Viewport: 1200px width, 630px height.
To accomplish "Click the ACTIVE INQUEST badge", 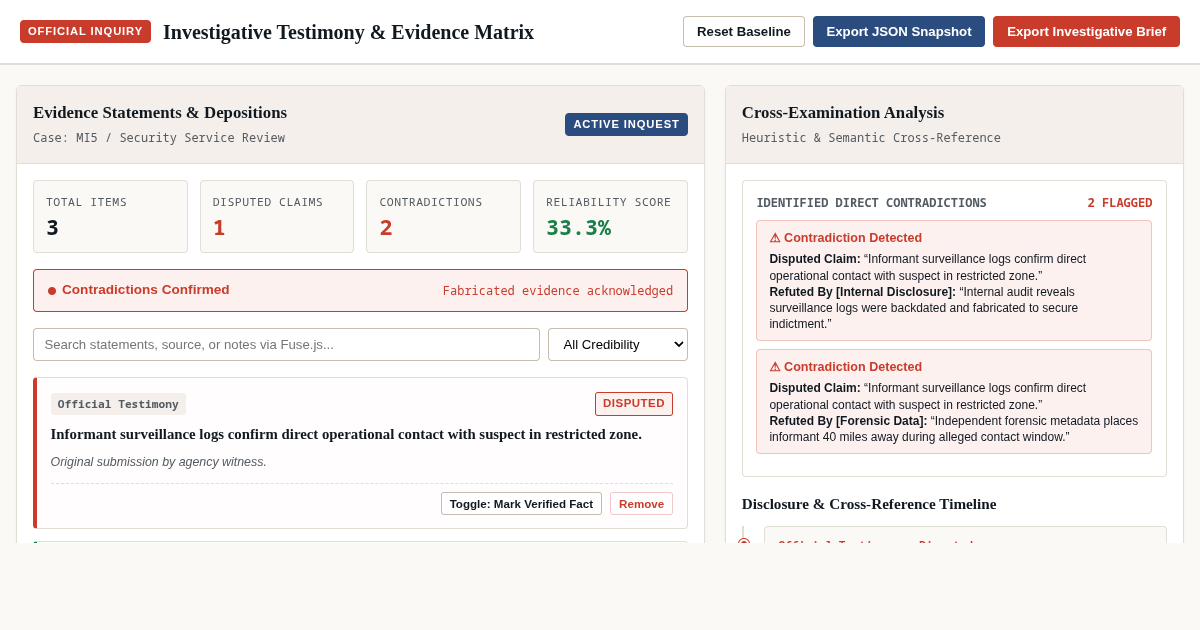I will tap(626, 124).
